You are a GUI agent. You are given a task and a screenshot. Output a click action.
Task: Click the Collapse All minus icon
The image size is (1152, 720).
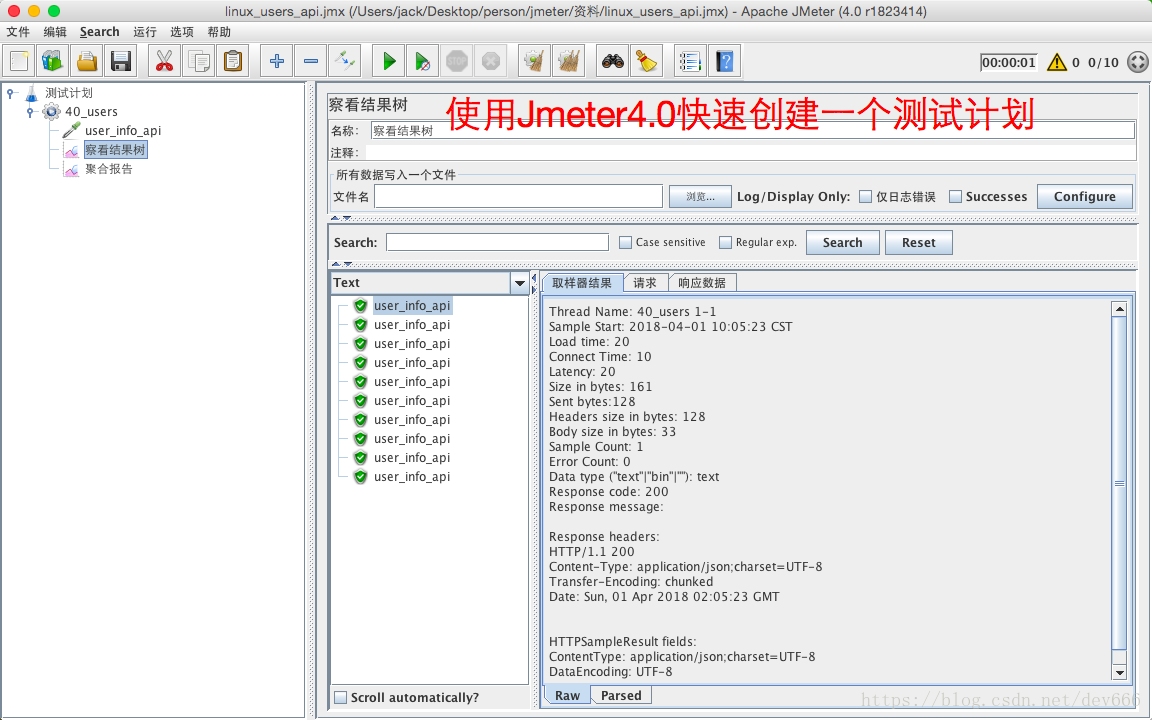coord(310,61)
